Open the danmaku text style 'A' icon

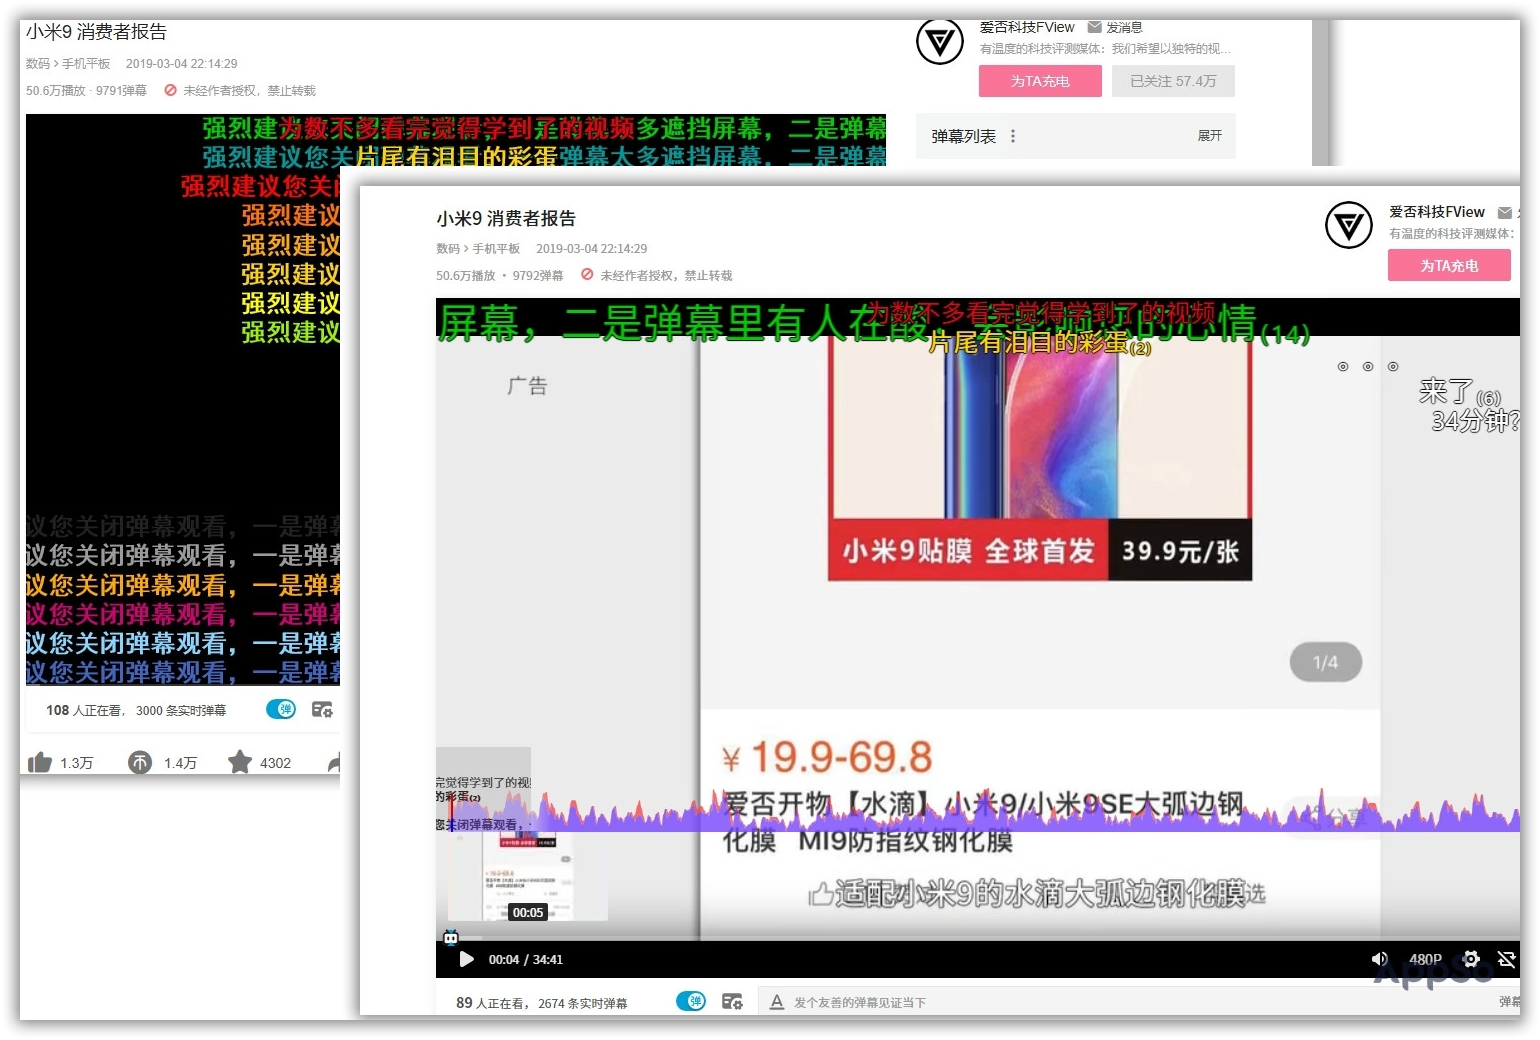pyautogui.click(x=777, y=1001)
